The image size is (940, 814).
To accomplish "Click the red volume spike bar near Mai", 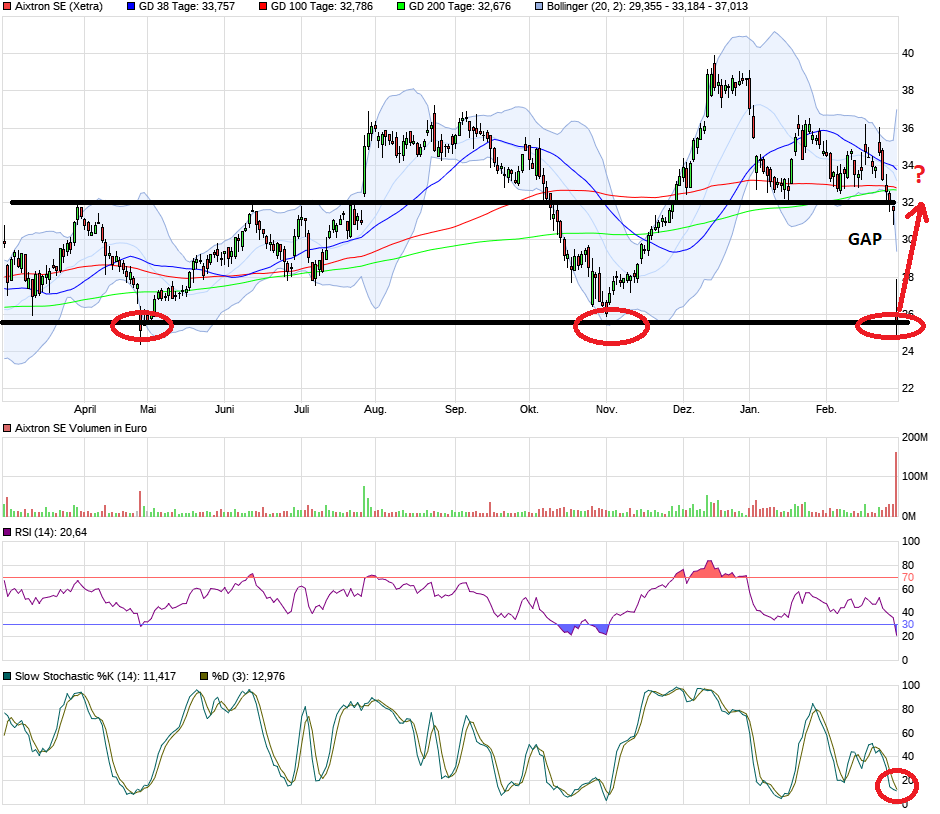I will point(140,504).
